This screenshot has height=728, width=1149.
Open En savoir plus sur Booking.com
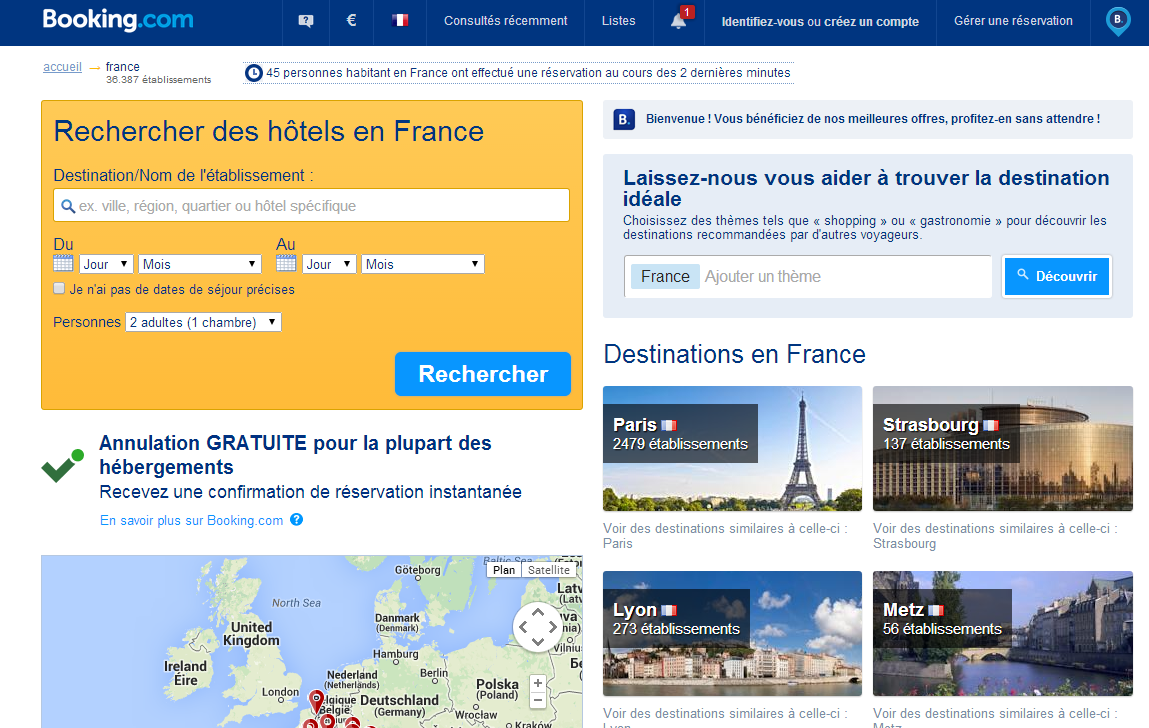point(191,521)
